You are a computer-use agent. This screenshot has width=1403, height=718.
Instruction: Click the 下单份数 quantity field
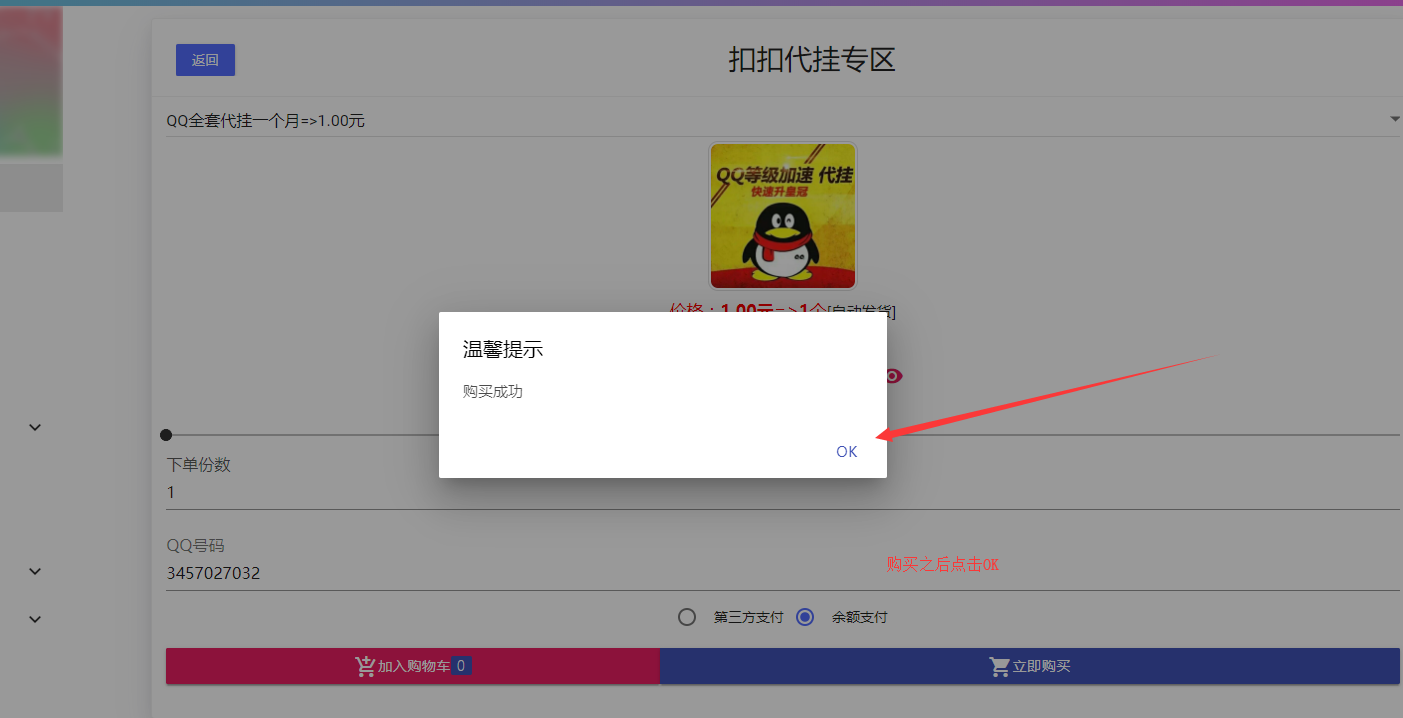click(x=783, y=492)
